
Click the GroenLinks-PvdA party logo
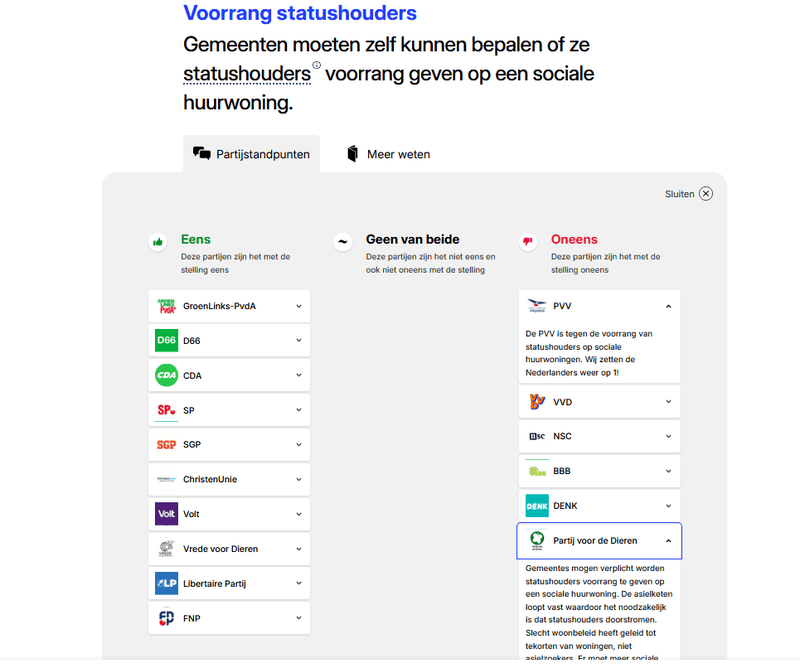point(167,306)
